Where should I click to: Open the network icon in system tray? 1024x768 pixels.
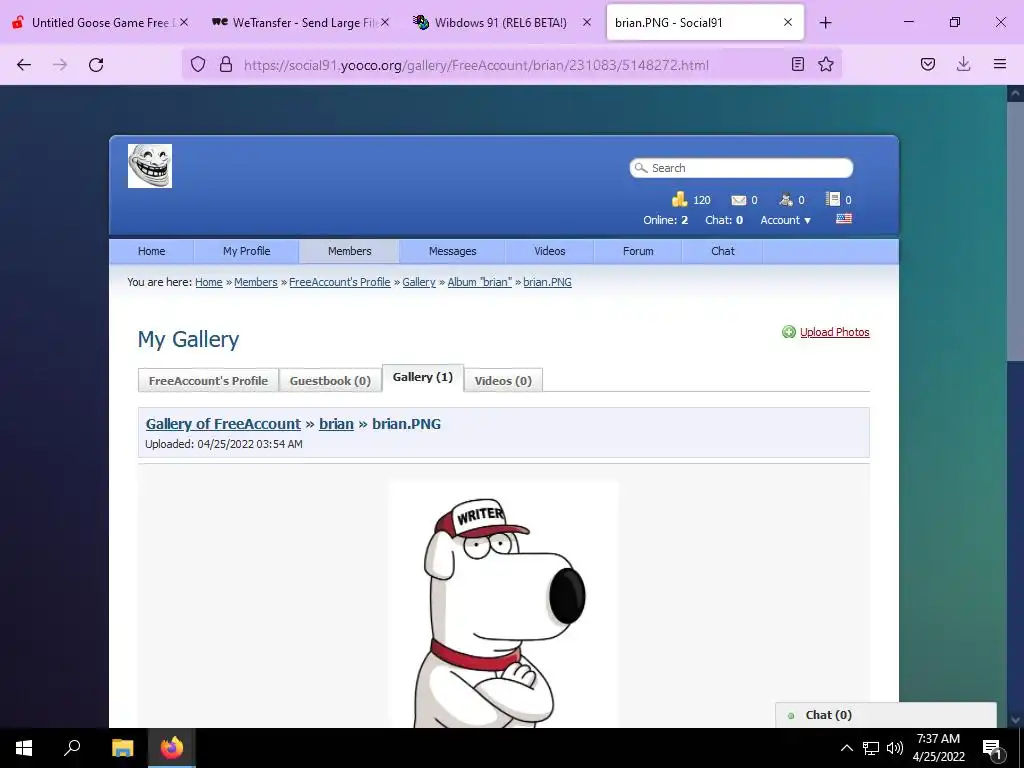pyautogui.click(x=871, y=748)
